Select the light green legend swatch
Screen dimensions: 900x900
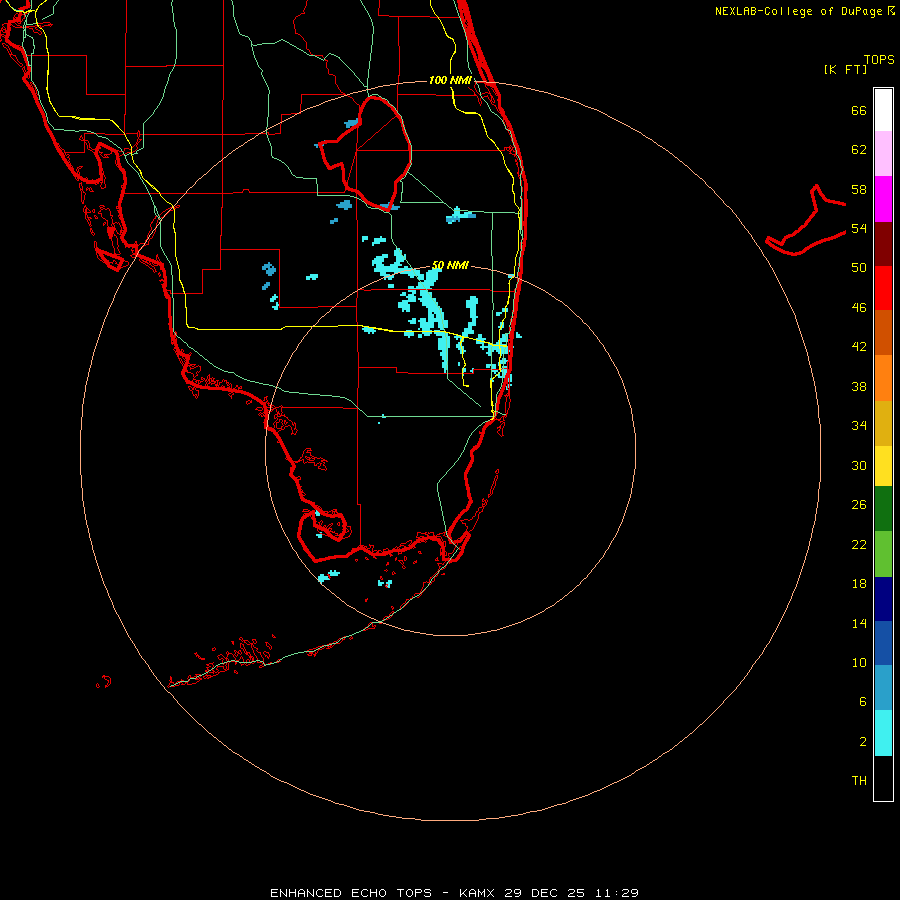click(x=883, y=554)
